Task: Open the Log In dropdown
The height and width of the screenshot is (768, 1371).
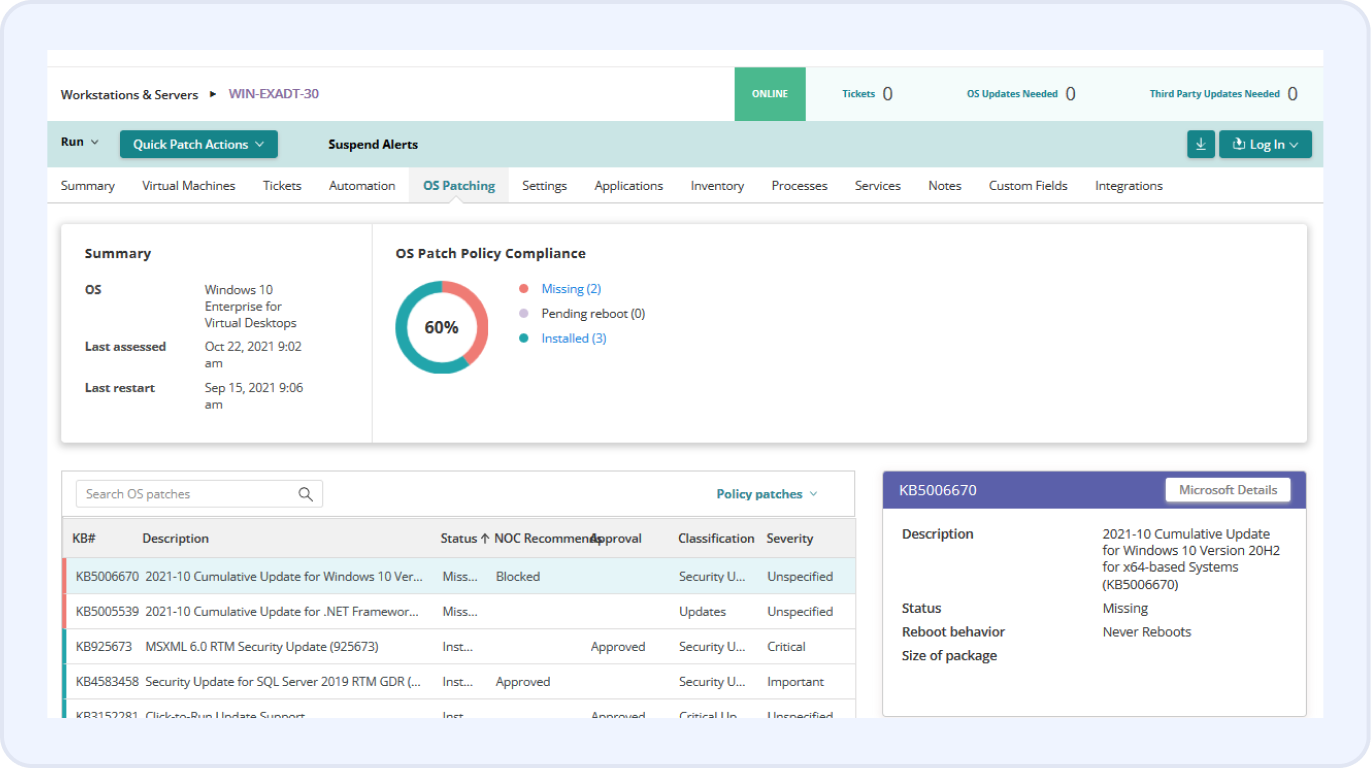Action: click(x=1265, y=144)
